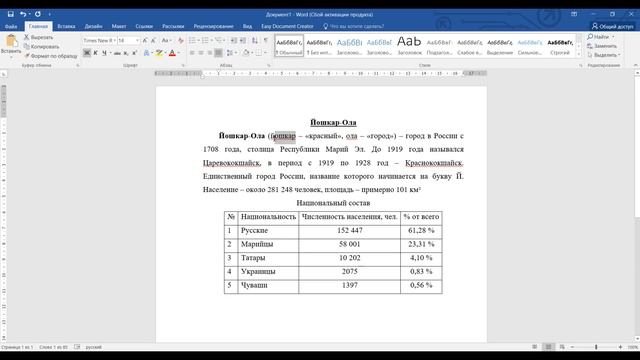
Task: Click table cell containing 152 447
Action: [x=349, y=231]
